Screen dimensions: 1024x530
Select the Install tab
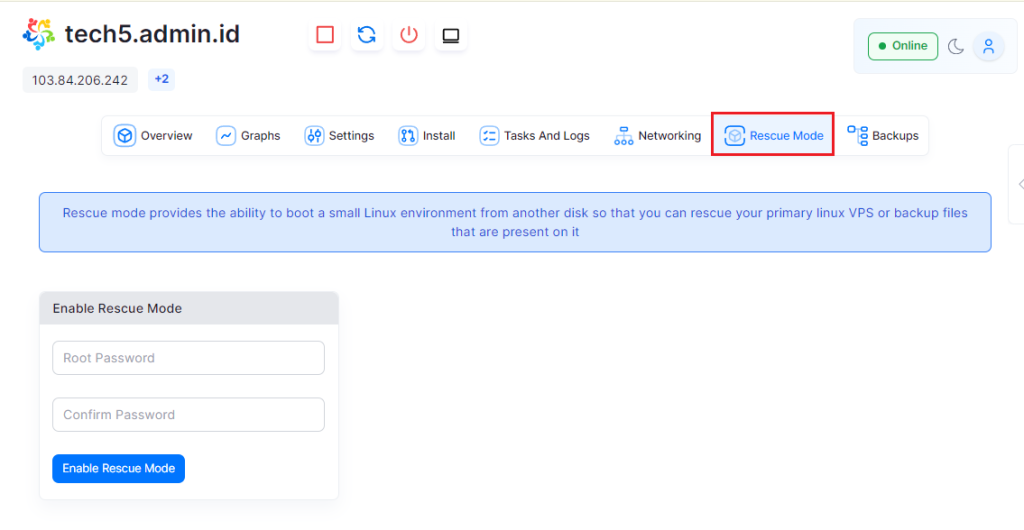pos(427,136)
